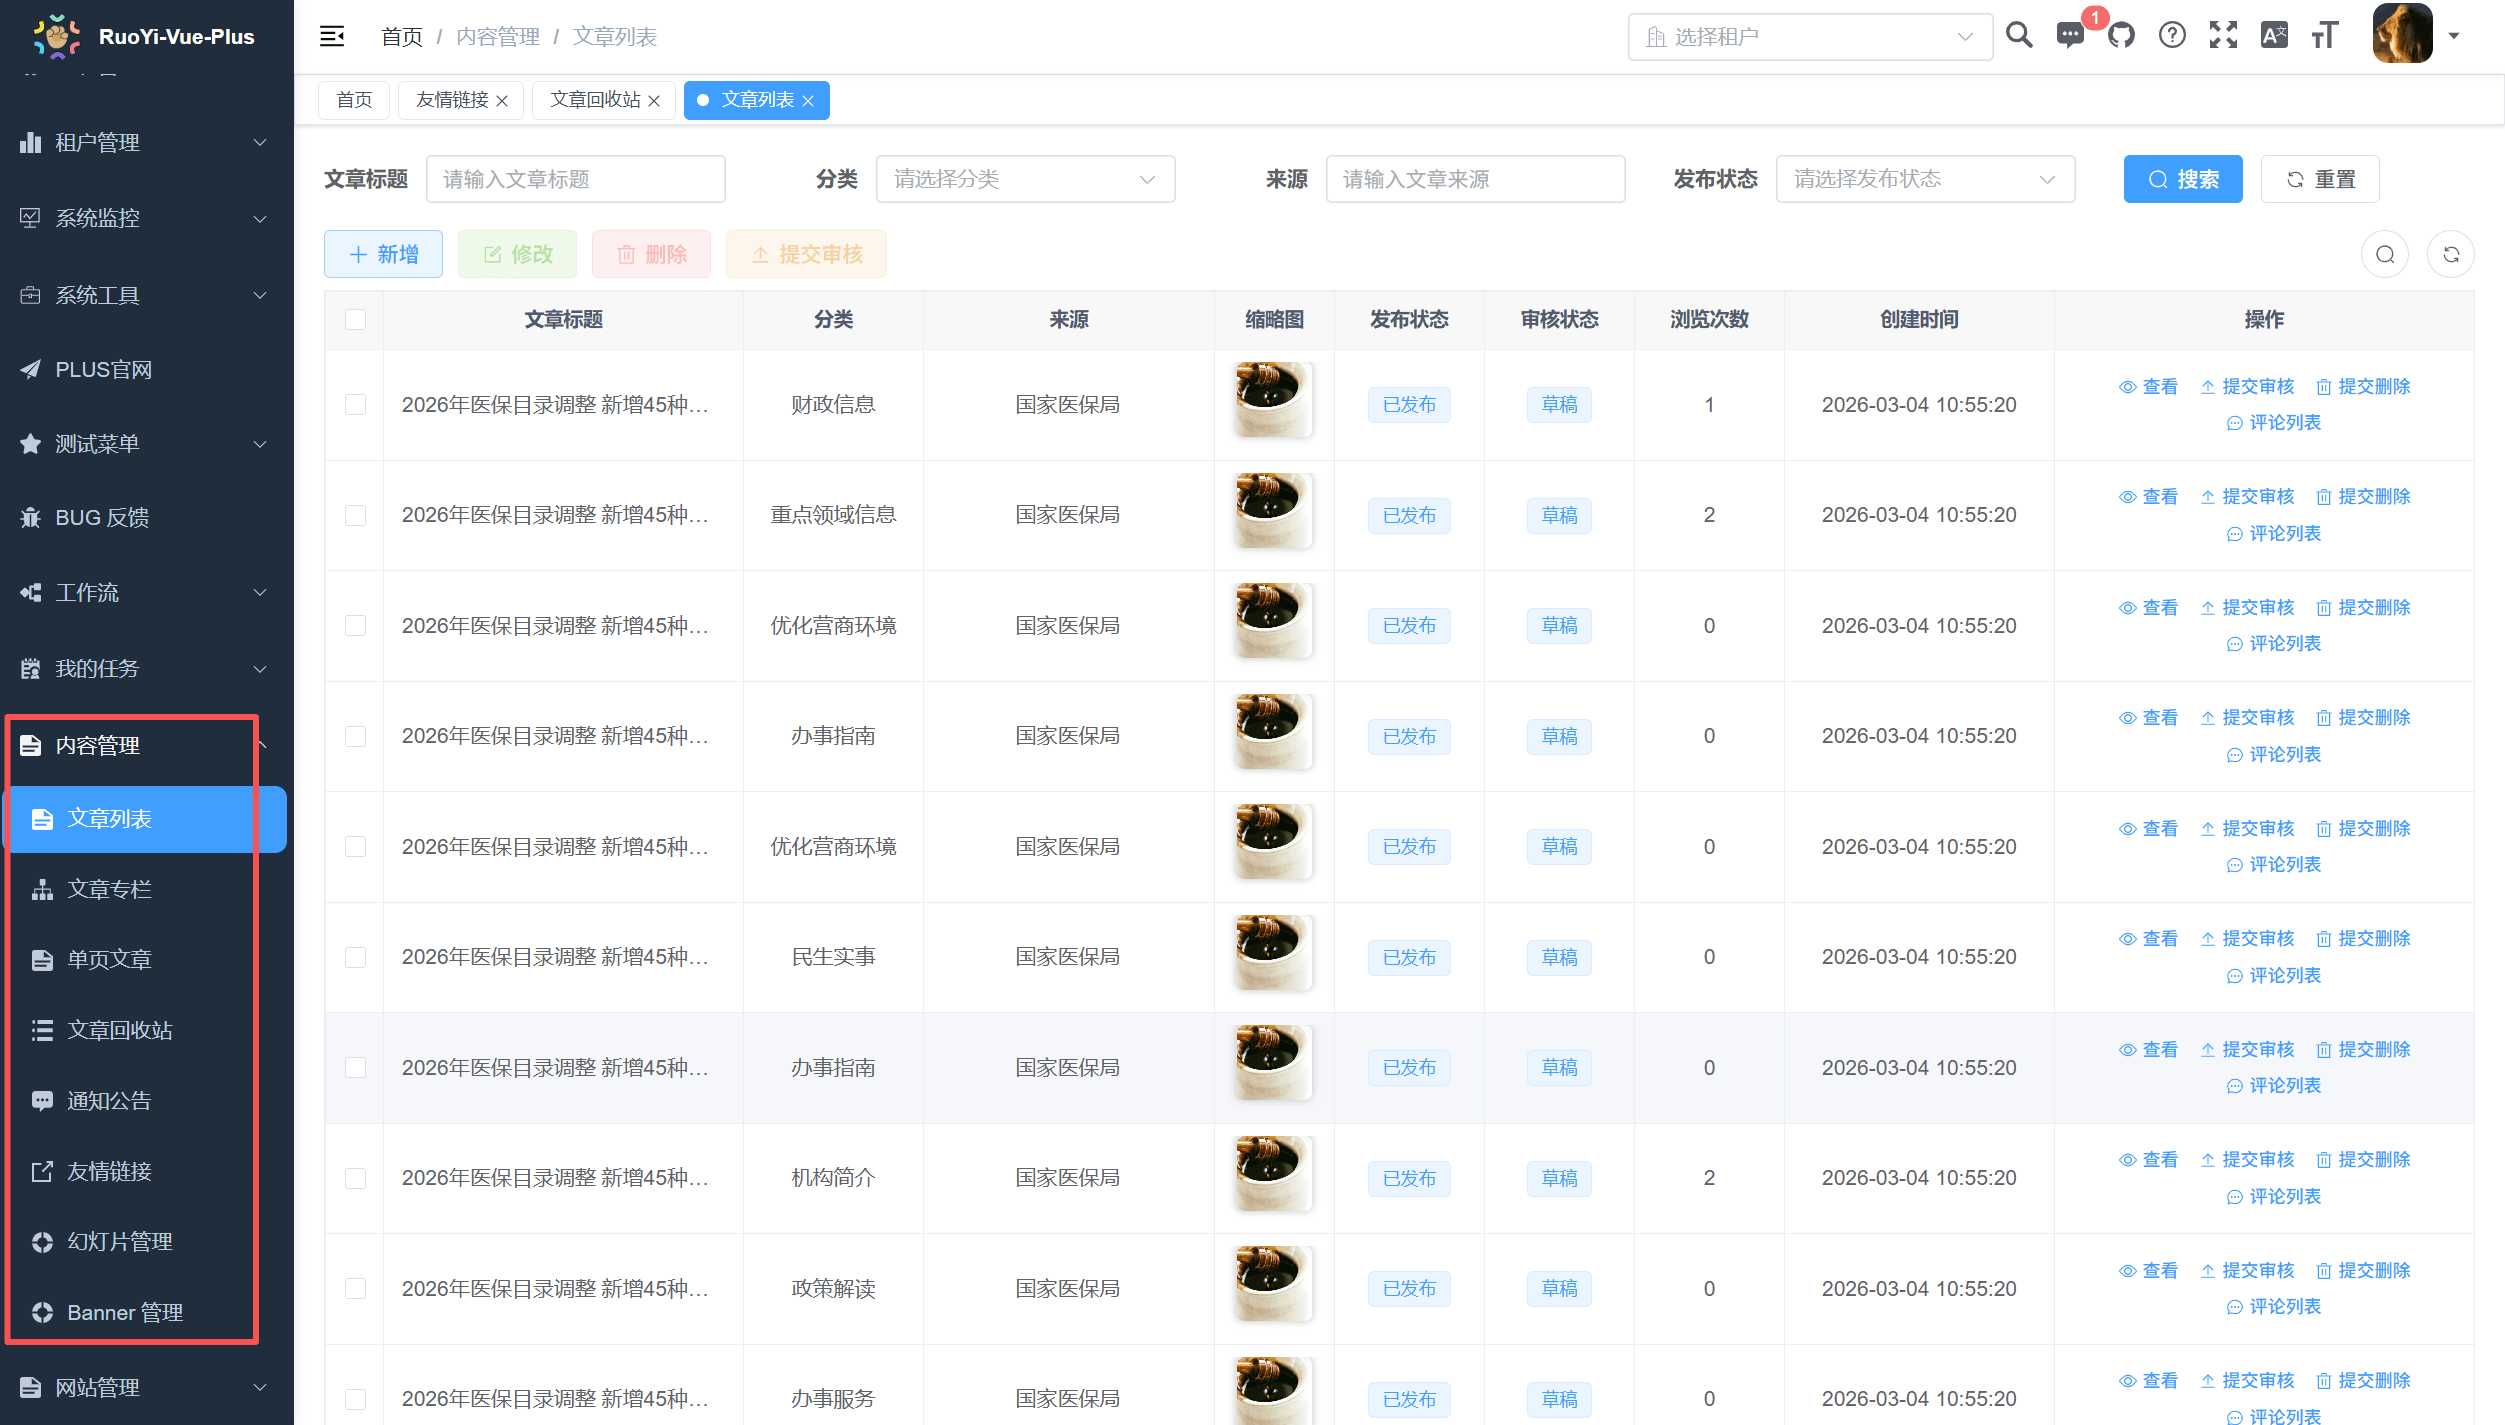Viewport: 2505px width, 1425px height.
Task: Open the language switch icon
Action: [x=2274, y=36]
